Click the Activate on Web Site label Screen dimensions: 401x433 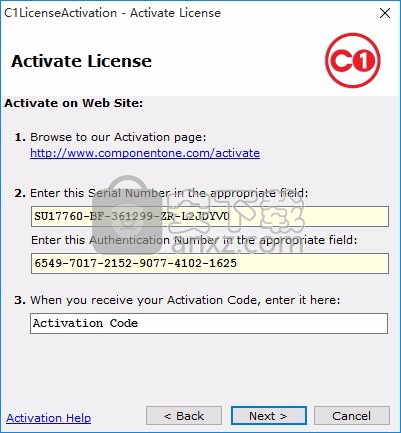(x=74, y=103)
